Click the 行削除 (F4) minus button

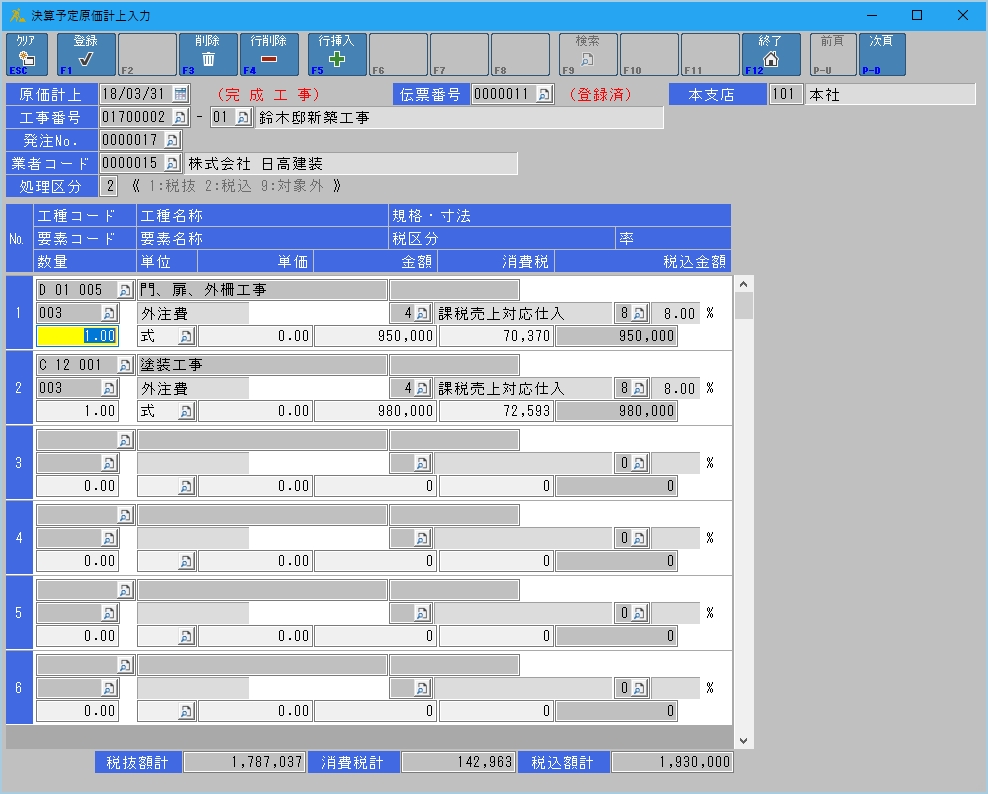tap(269, 55)
